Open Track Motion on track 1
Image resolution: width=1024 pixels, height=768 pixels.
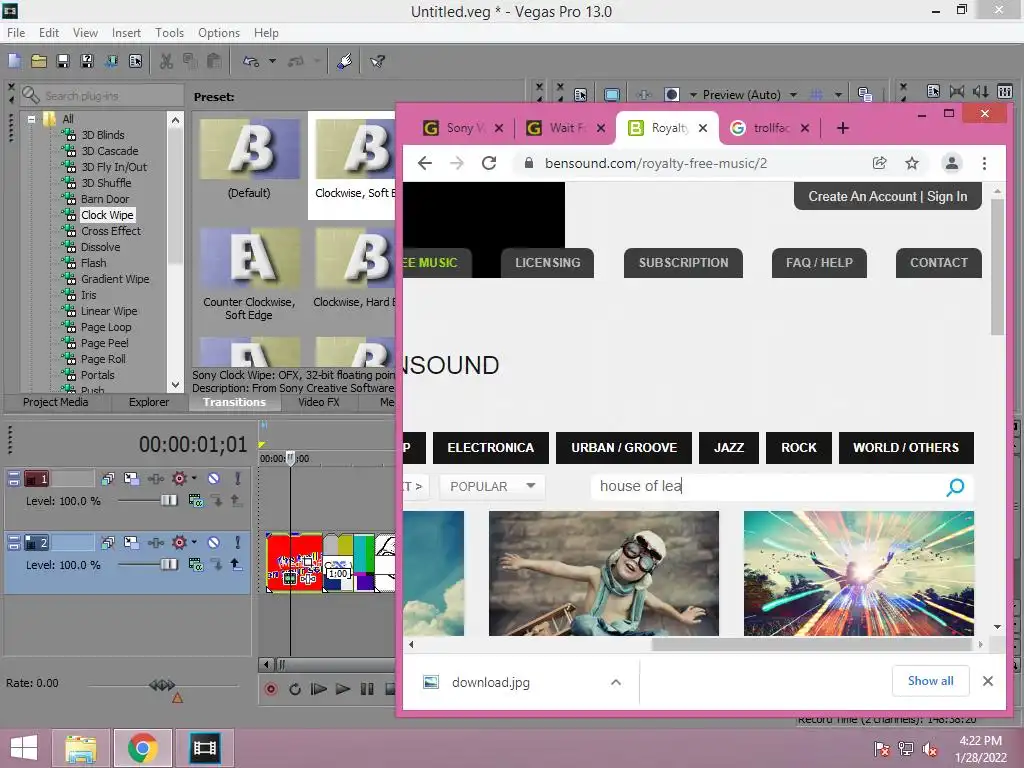131,479
